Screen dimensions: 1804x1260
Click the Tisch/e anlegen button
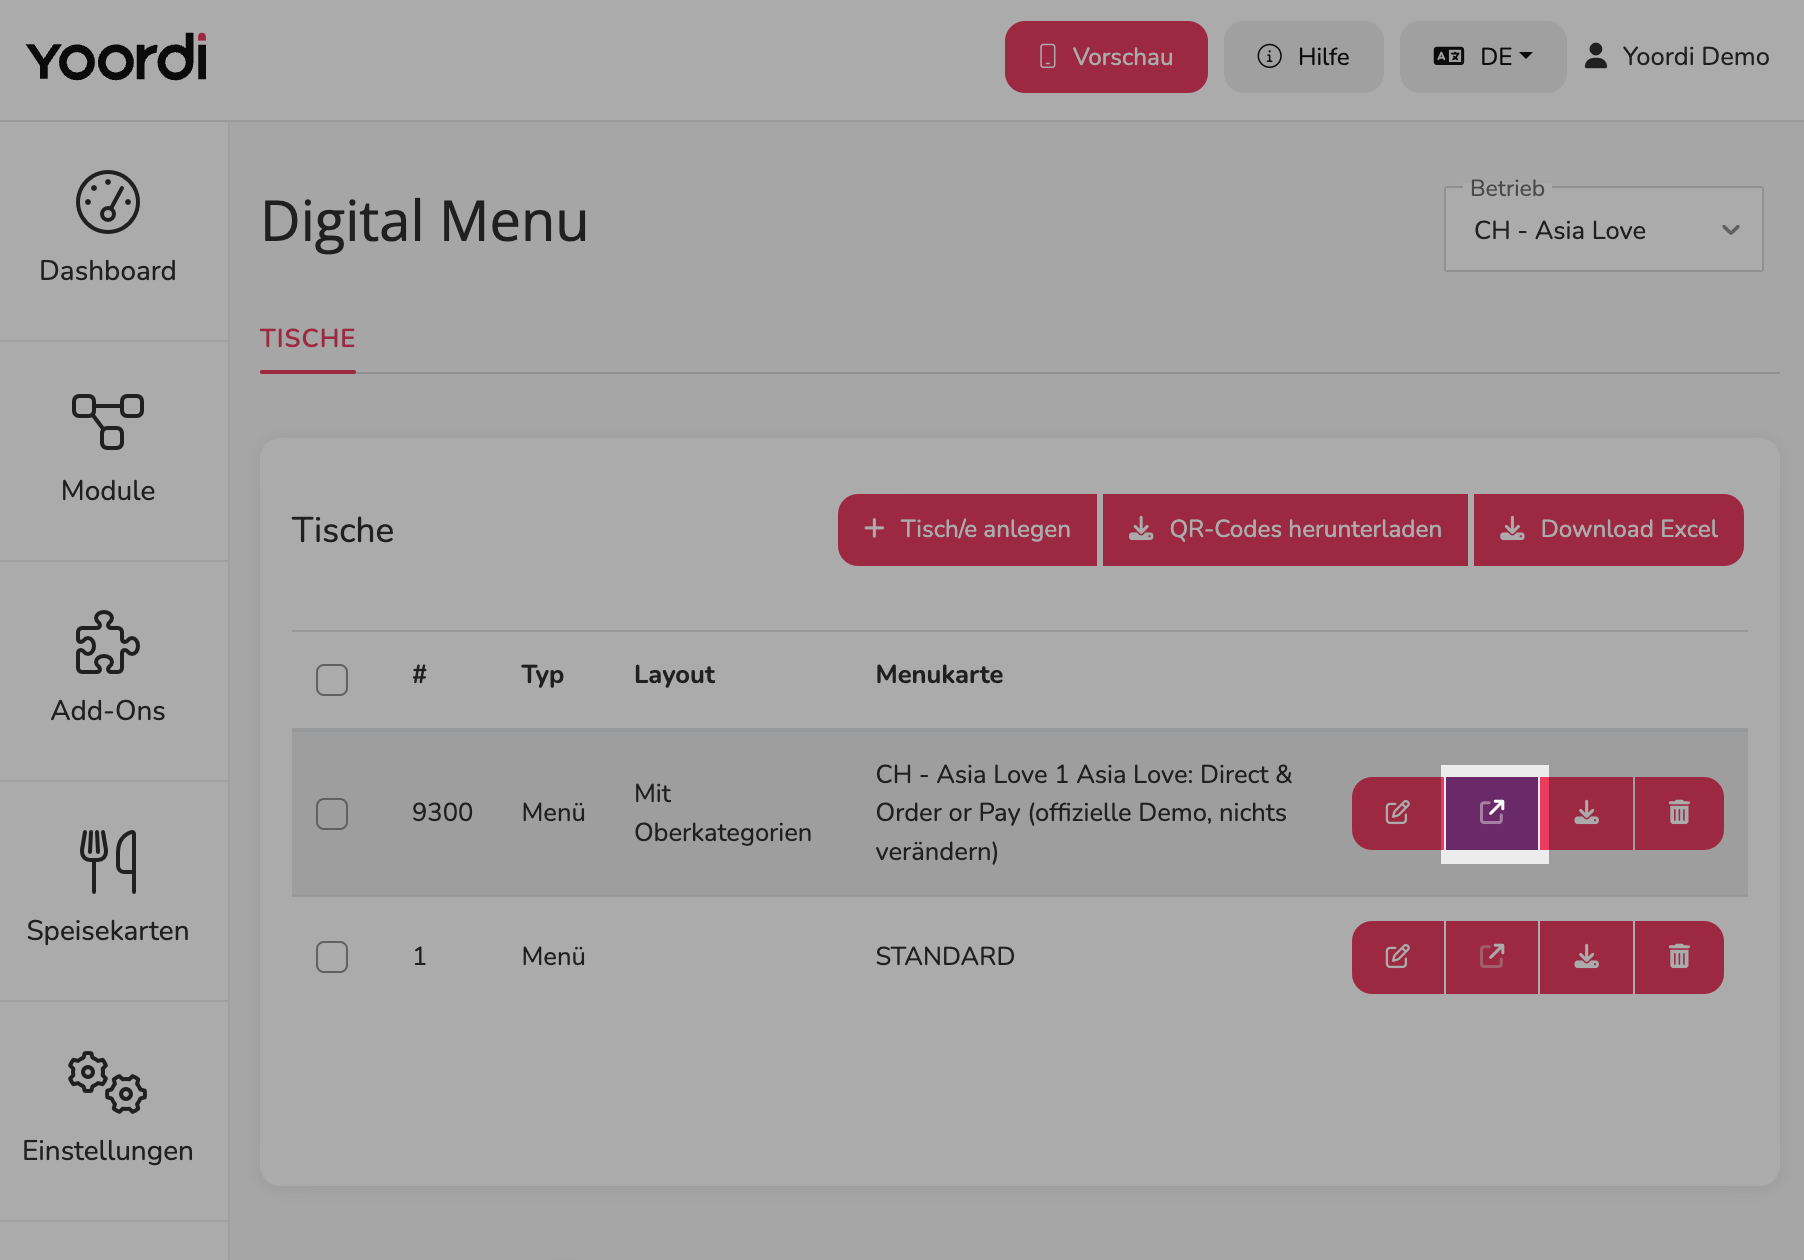(967, 530)
